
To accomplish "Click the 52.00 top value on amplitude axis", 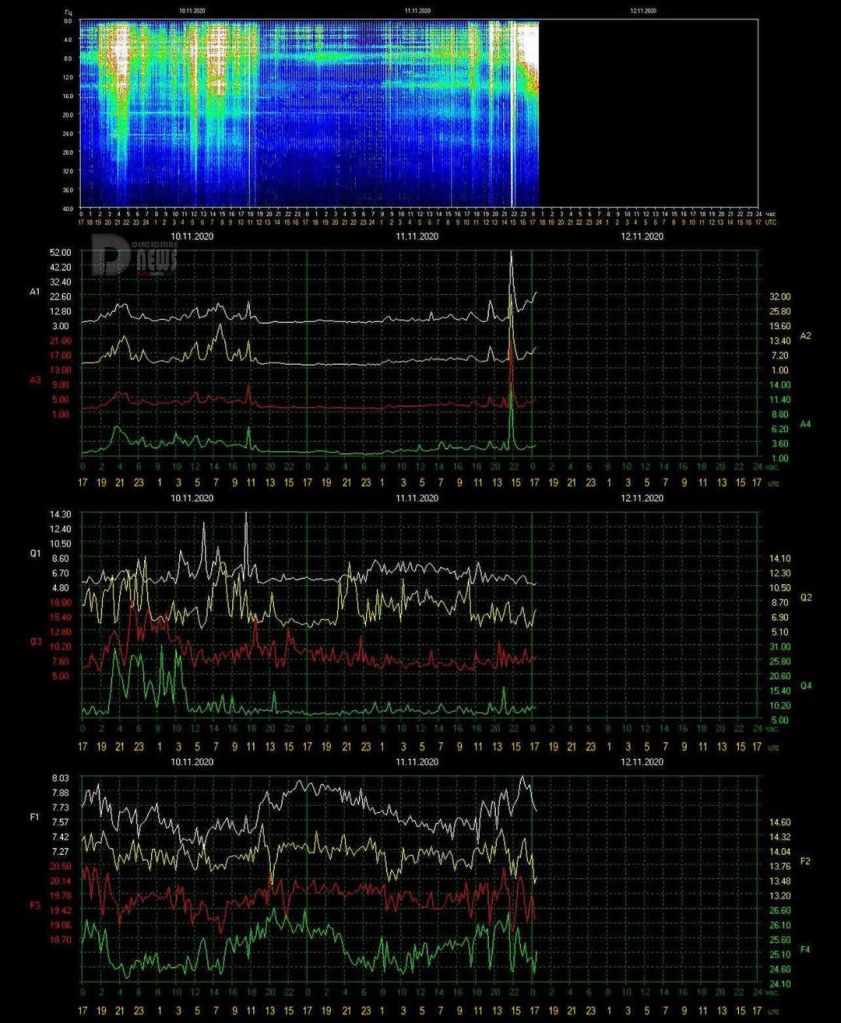I will click(60, 252).
